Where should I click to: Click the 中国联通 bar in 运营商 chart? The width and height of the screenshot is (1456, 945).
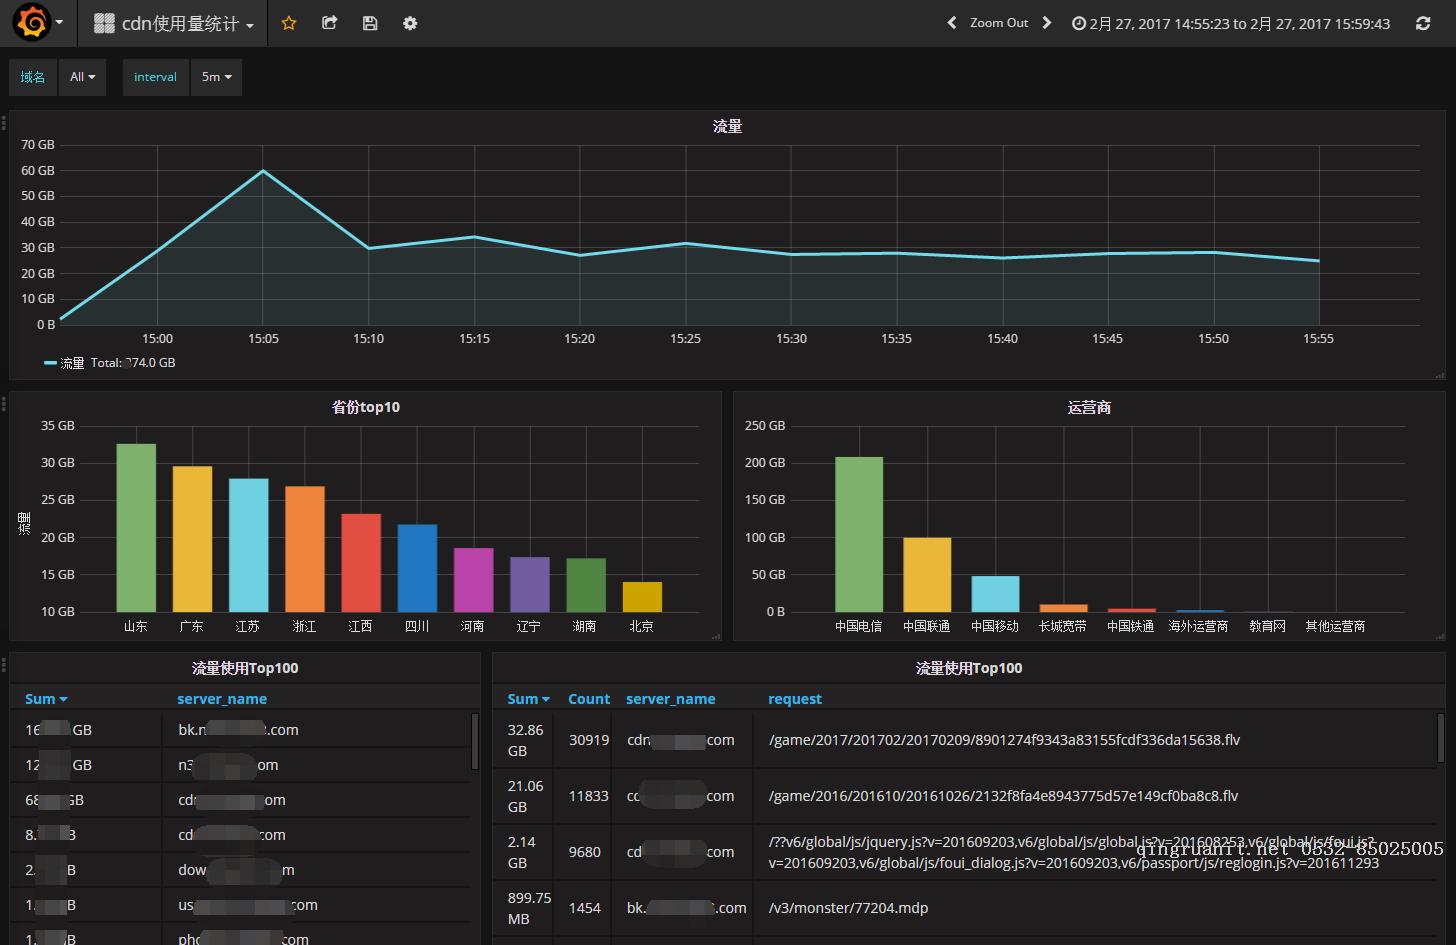click(927, 575)
